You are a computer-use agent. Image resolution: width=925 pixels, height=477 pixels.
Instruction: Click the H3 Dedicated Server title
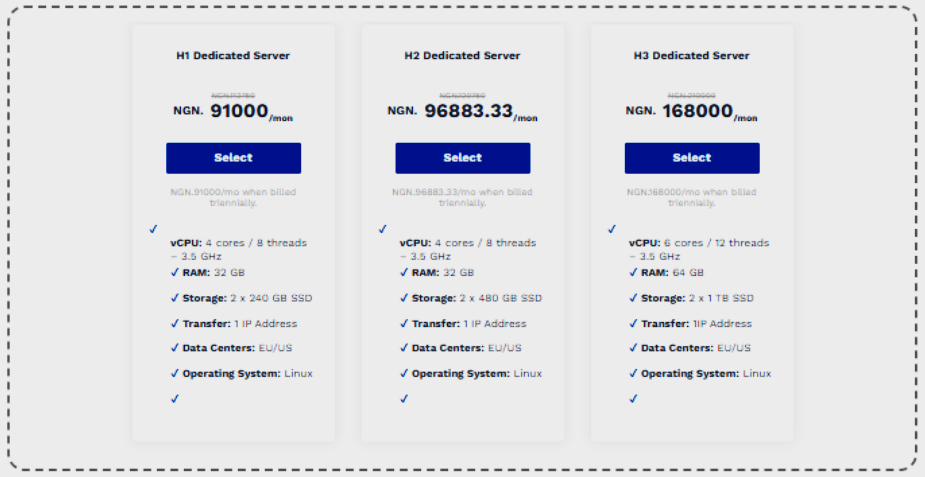click(x=691, y=56)
